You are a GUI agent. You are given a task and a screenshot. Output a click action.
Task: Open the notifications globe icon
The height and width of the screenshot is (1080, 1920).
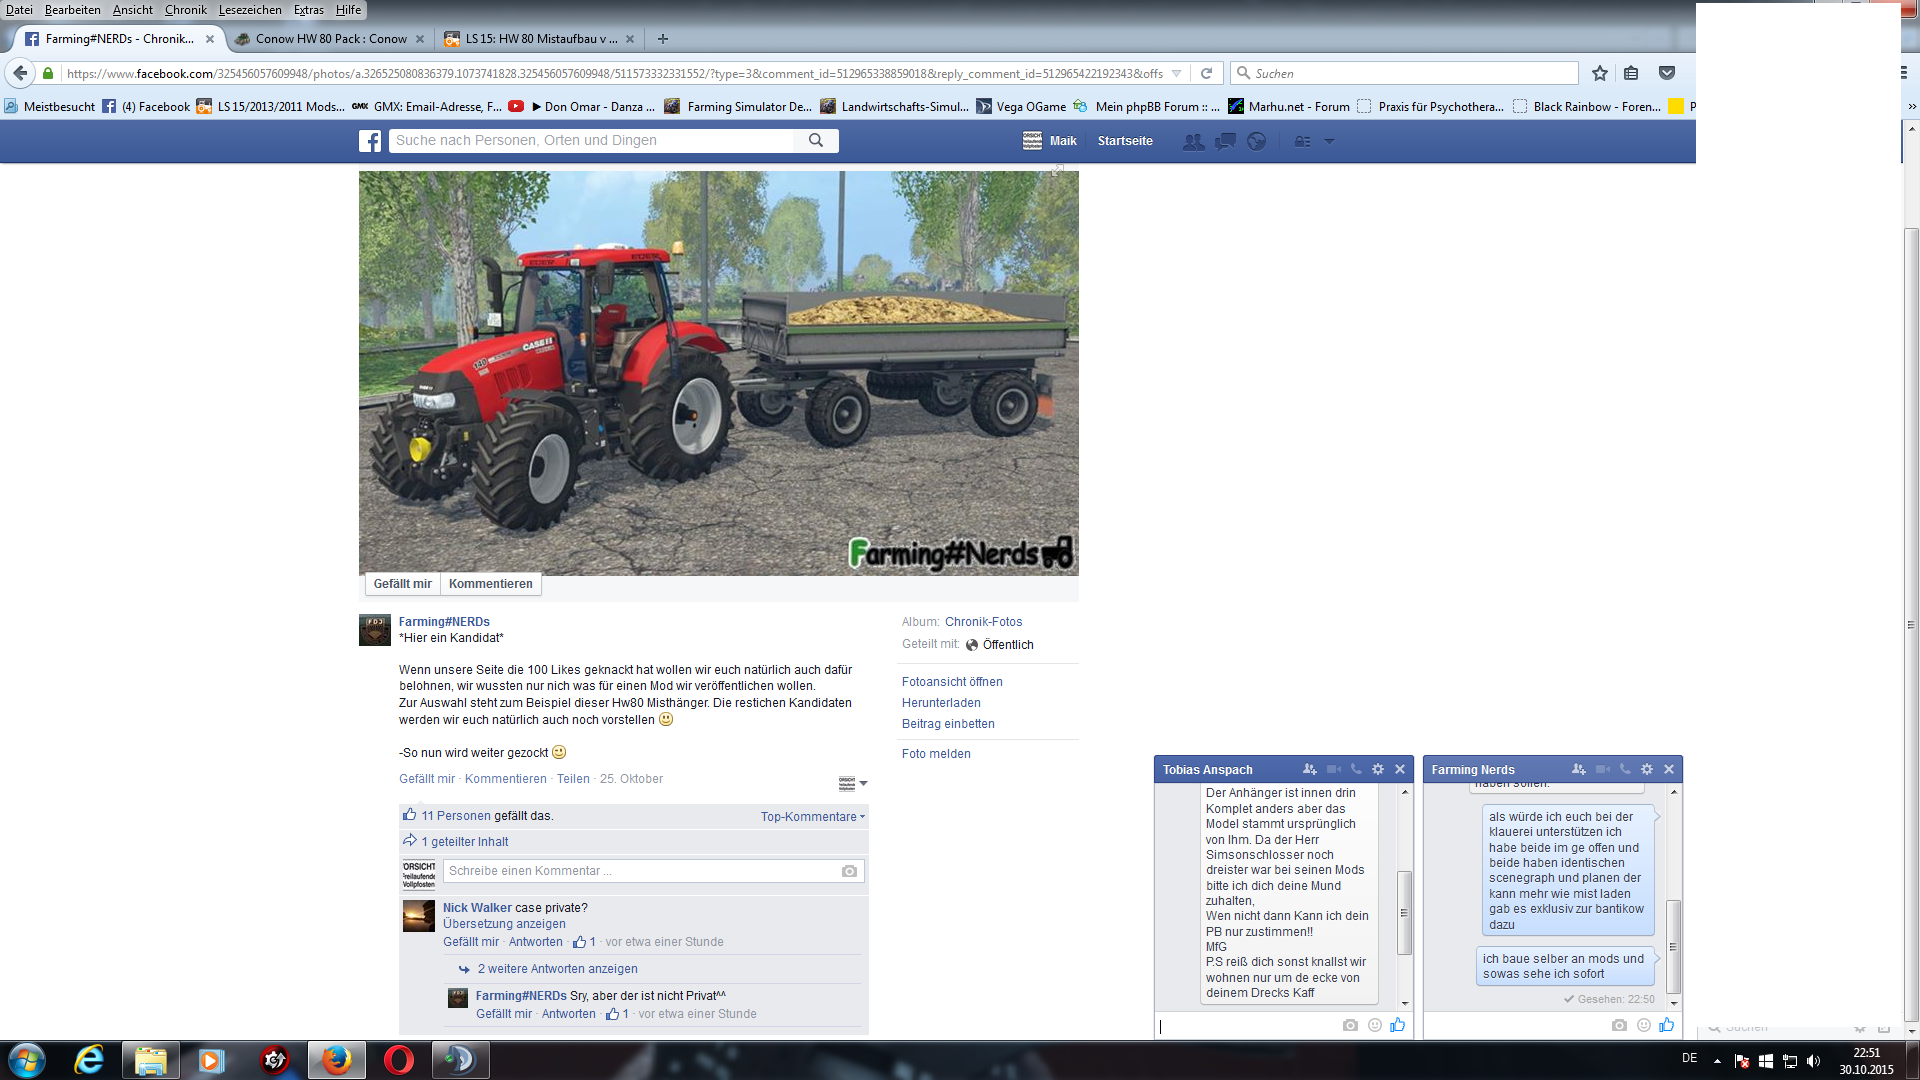1257,141
